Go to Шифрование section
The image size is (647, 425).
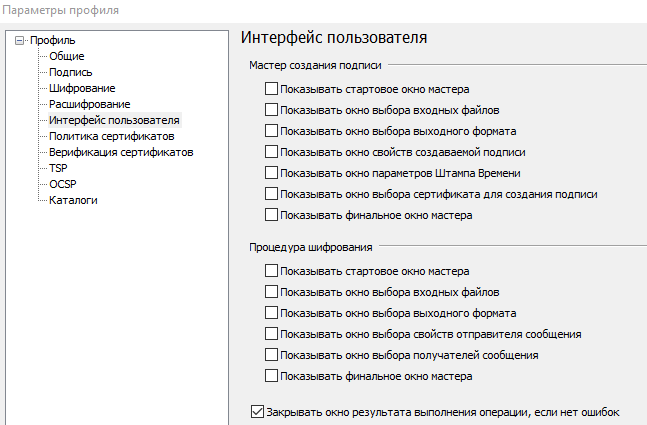(82, 88)
